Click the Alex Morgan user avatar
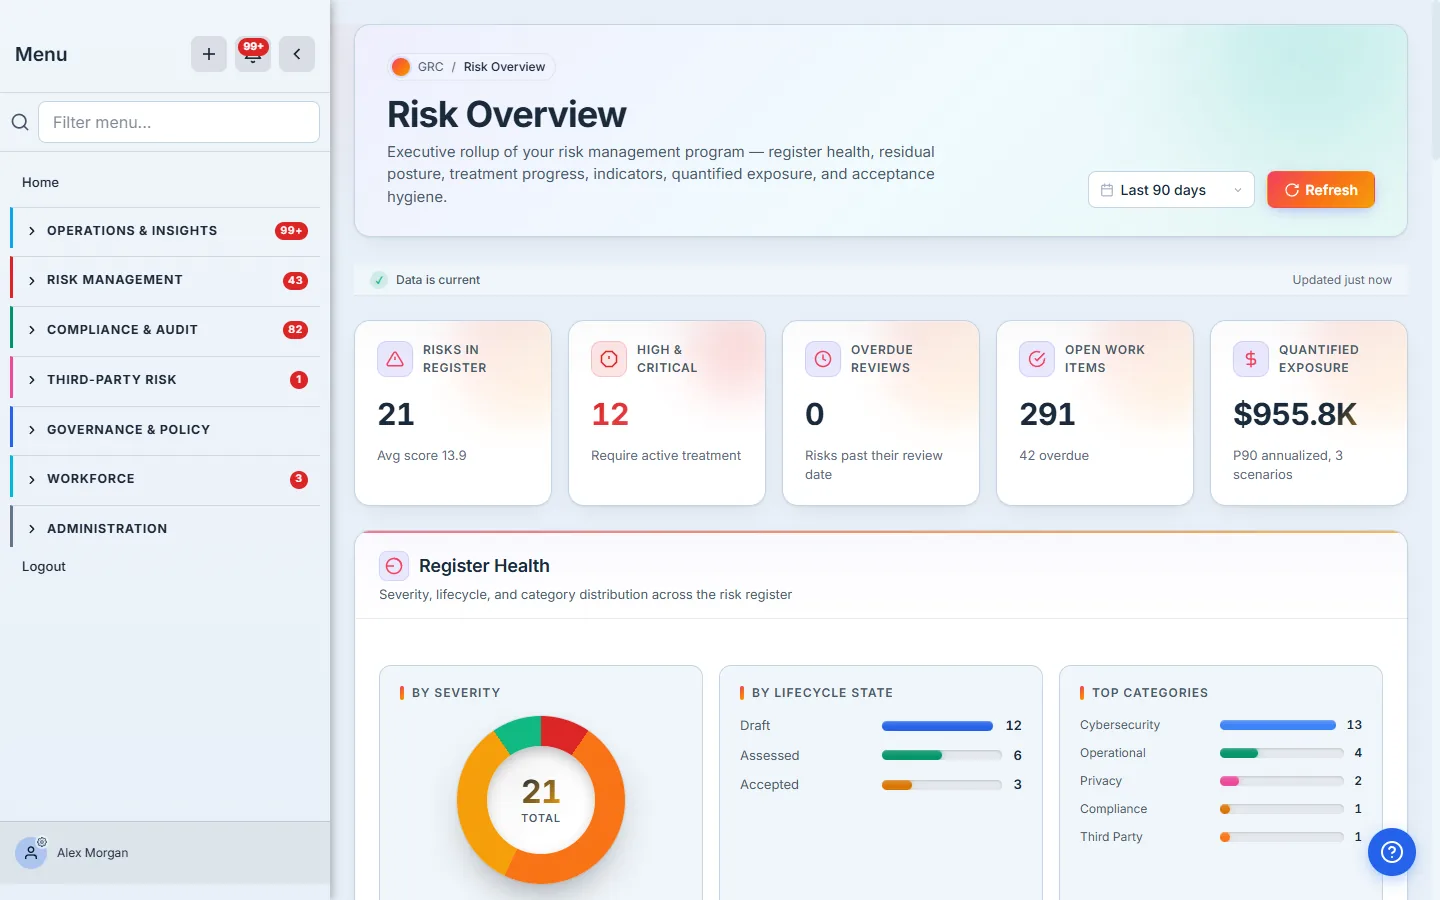Viewport: 1440px width, 900px height. coord(31,853)
